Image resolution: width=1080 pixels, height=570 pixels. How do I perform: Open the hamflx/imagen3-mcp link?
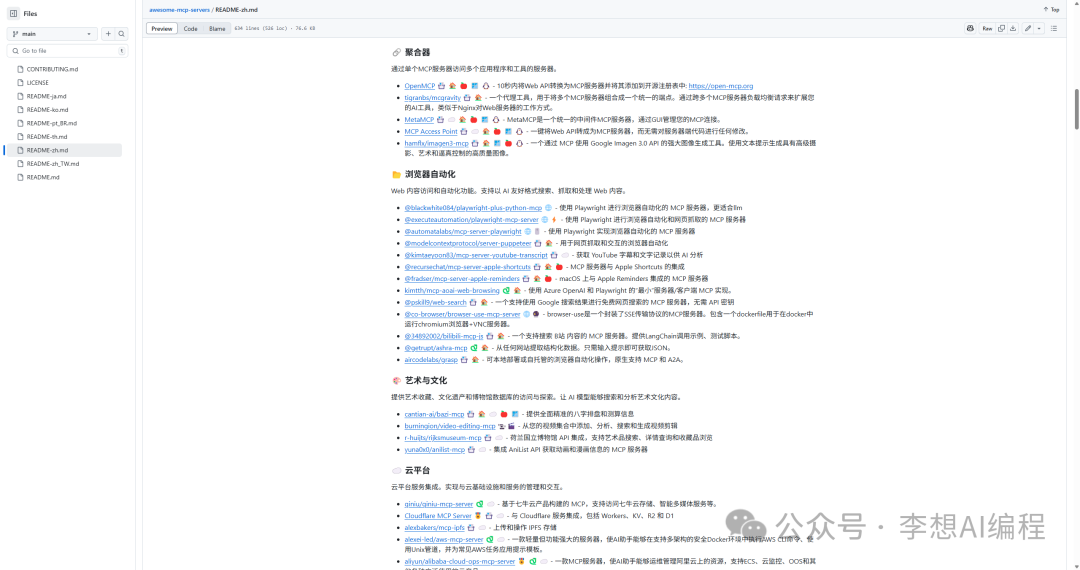tap(436, 143)
